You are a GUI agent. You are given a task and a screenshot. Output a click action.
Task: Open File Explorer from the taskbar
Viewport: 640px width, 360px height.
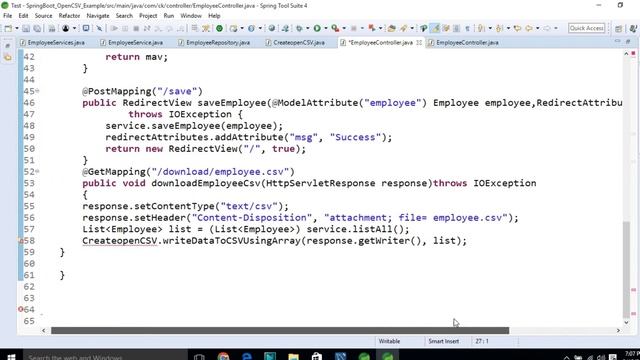pos(293,356)
